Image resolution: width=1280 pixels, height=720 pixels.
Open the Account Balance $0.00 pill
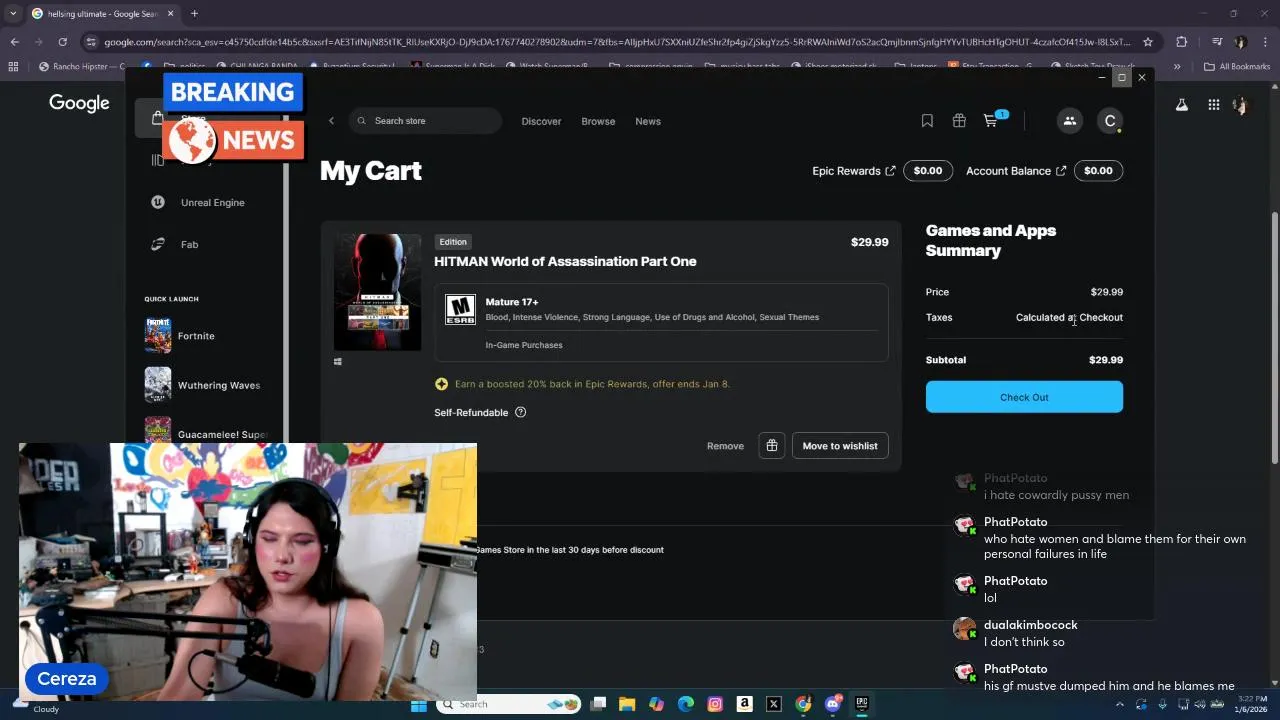point(1098,171)
